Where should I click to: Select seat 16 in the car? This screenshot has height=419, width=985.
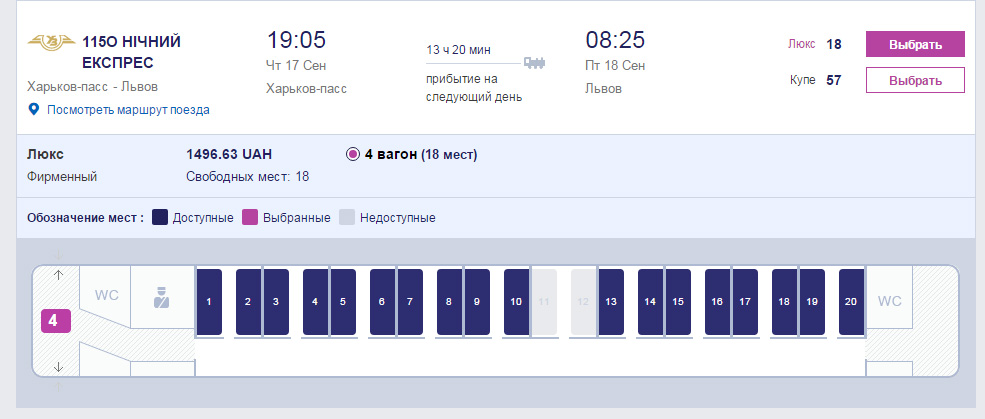tap(717, 302)
